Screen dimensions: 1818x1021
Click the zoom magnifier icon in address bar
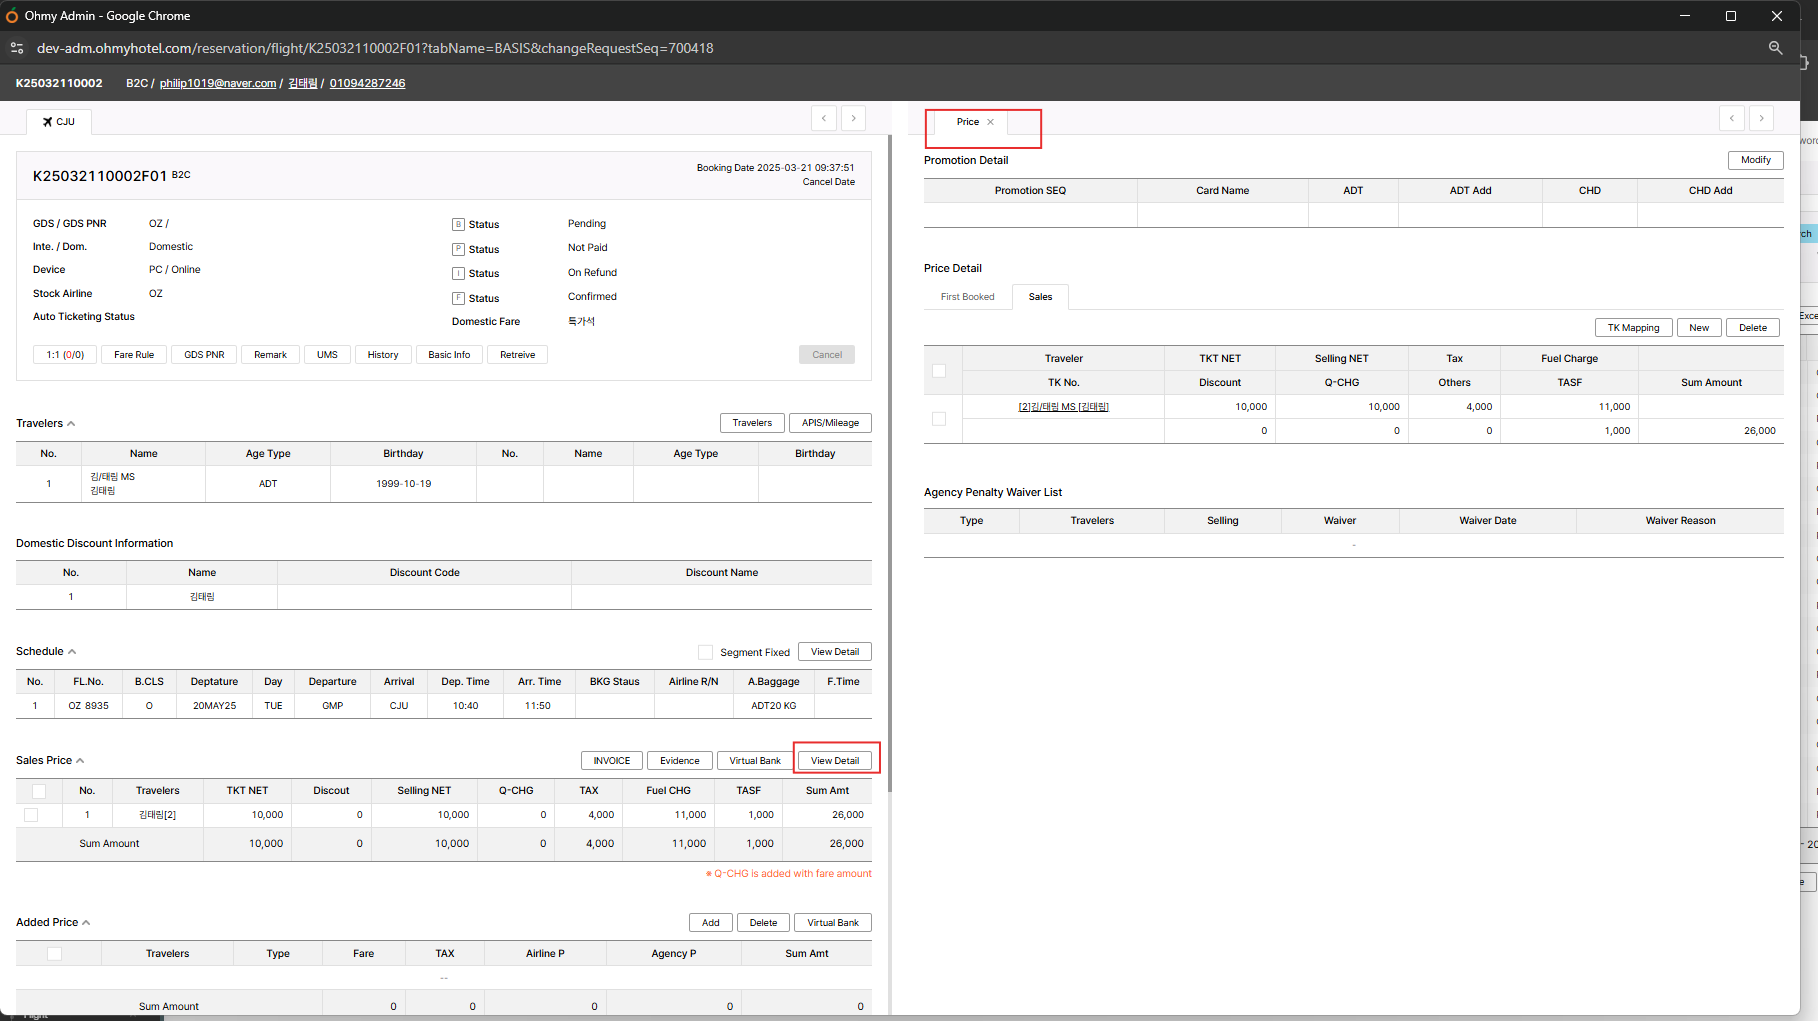tap(1775, 48)
